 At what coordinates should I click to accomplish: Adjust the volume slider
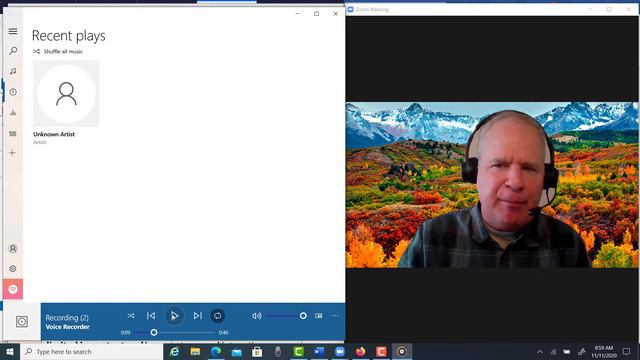coord(287,316)
